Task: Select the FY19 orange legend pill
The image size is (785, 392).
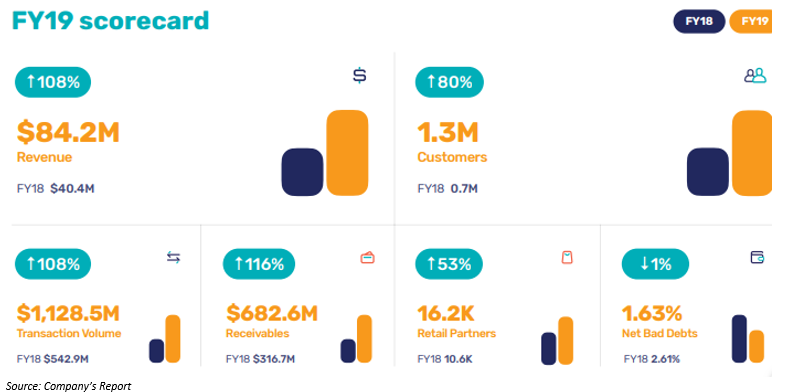Action: (751, 22)
